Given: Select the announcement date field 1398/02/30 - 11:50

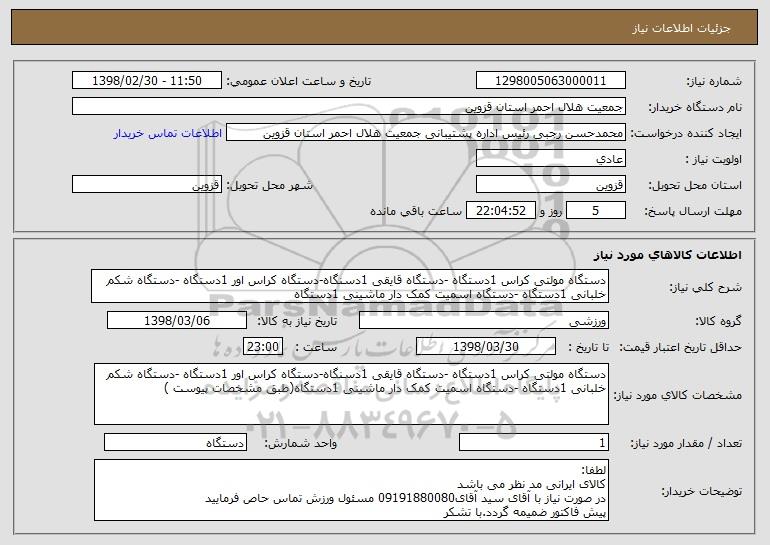Looking at the screenshot, I should click(x=147, y=81).
